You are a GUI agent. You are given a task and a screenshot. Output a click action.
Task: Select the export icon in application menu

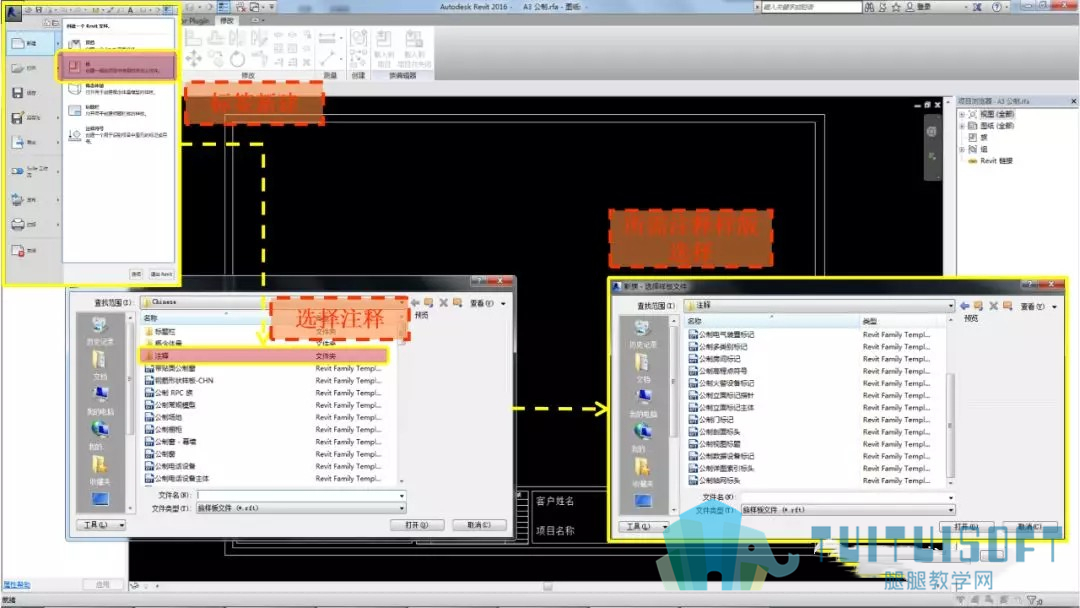coord(18,143)
